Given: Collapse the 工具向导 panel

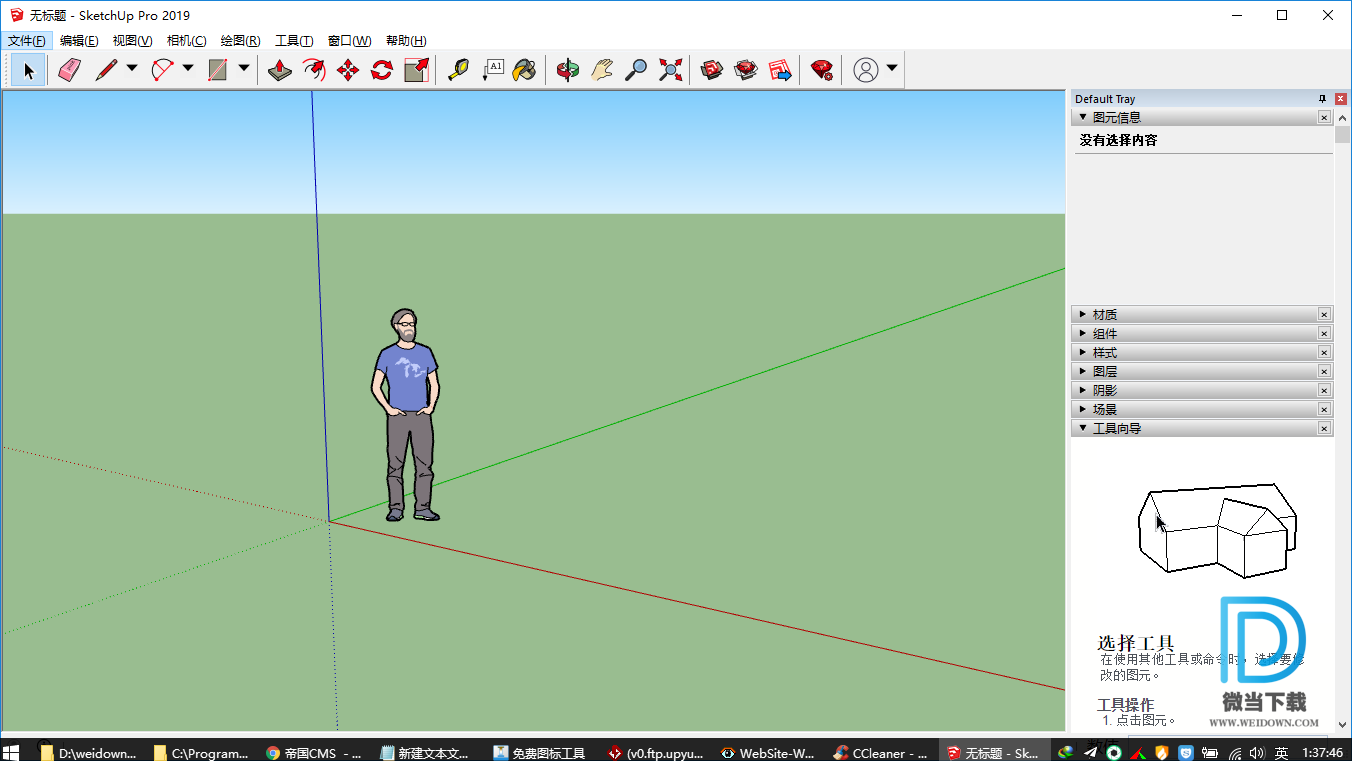Looking at the screenshot, I should 1083,429.
